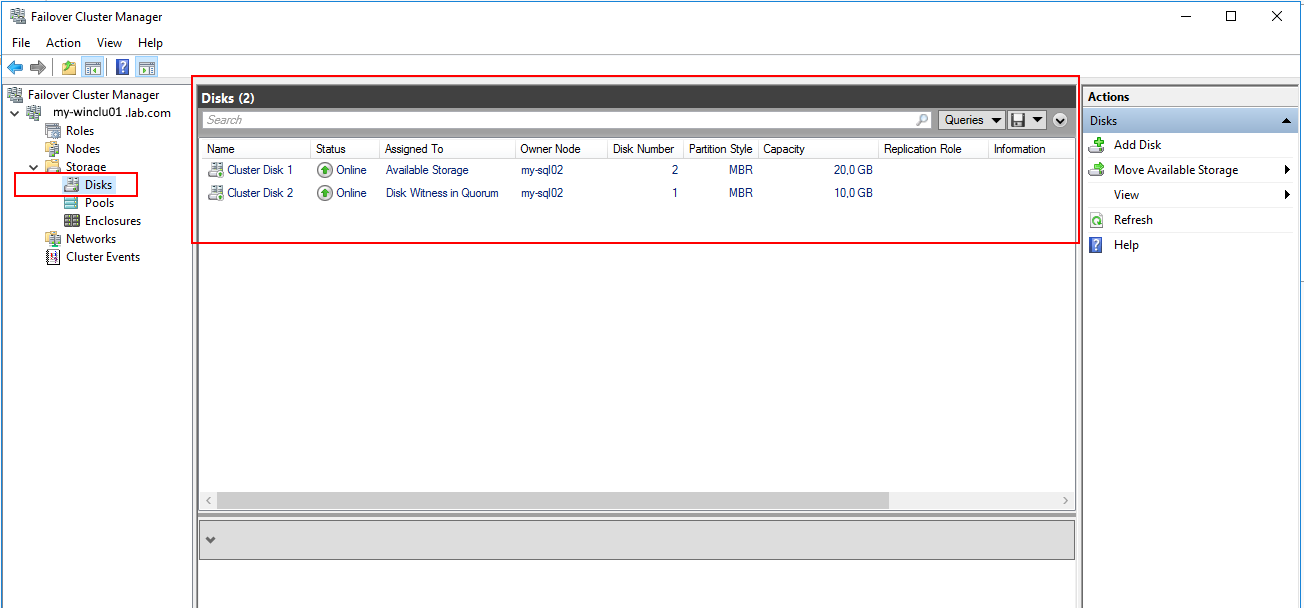Sort by the Name column header
Viewport: 1304px width, 608px height.
(x=256, y=149)
